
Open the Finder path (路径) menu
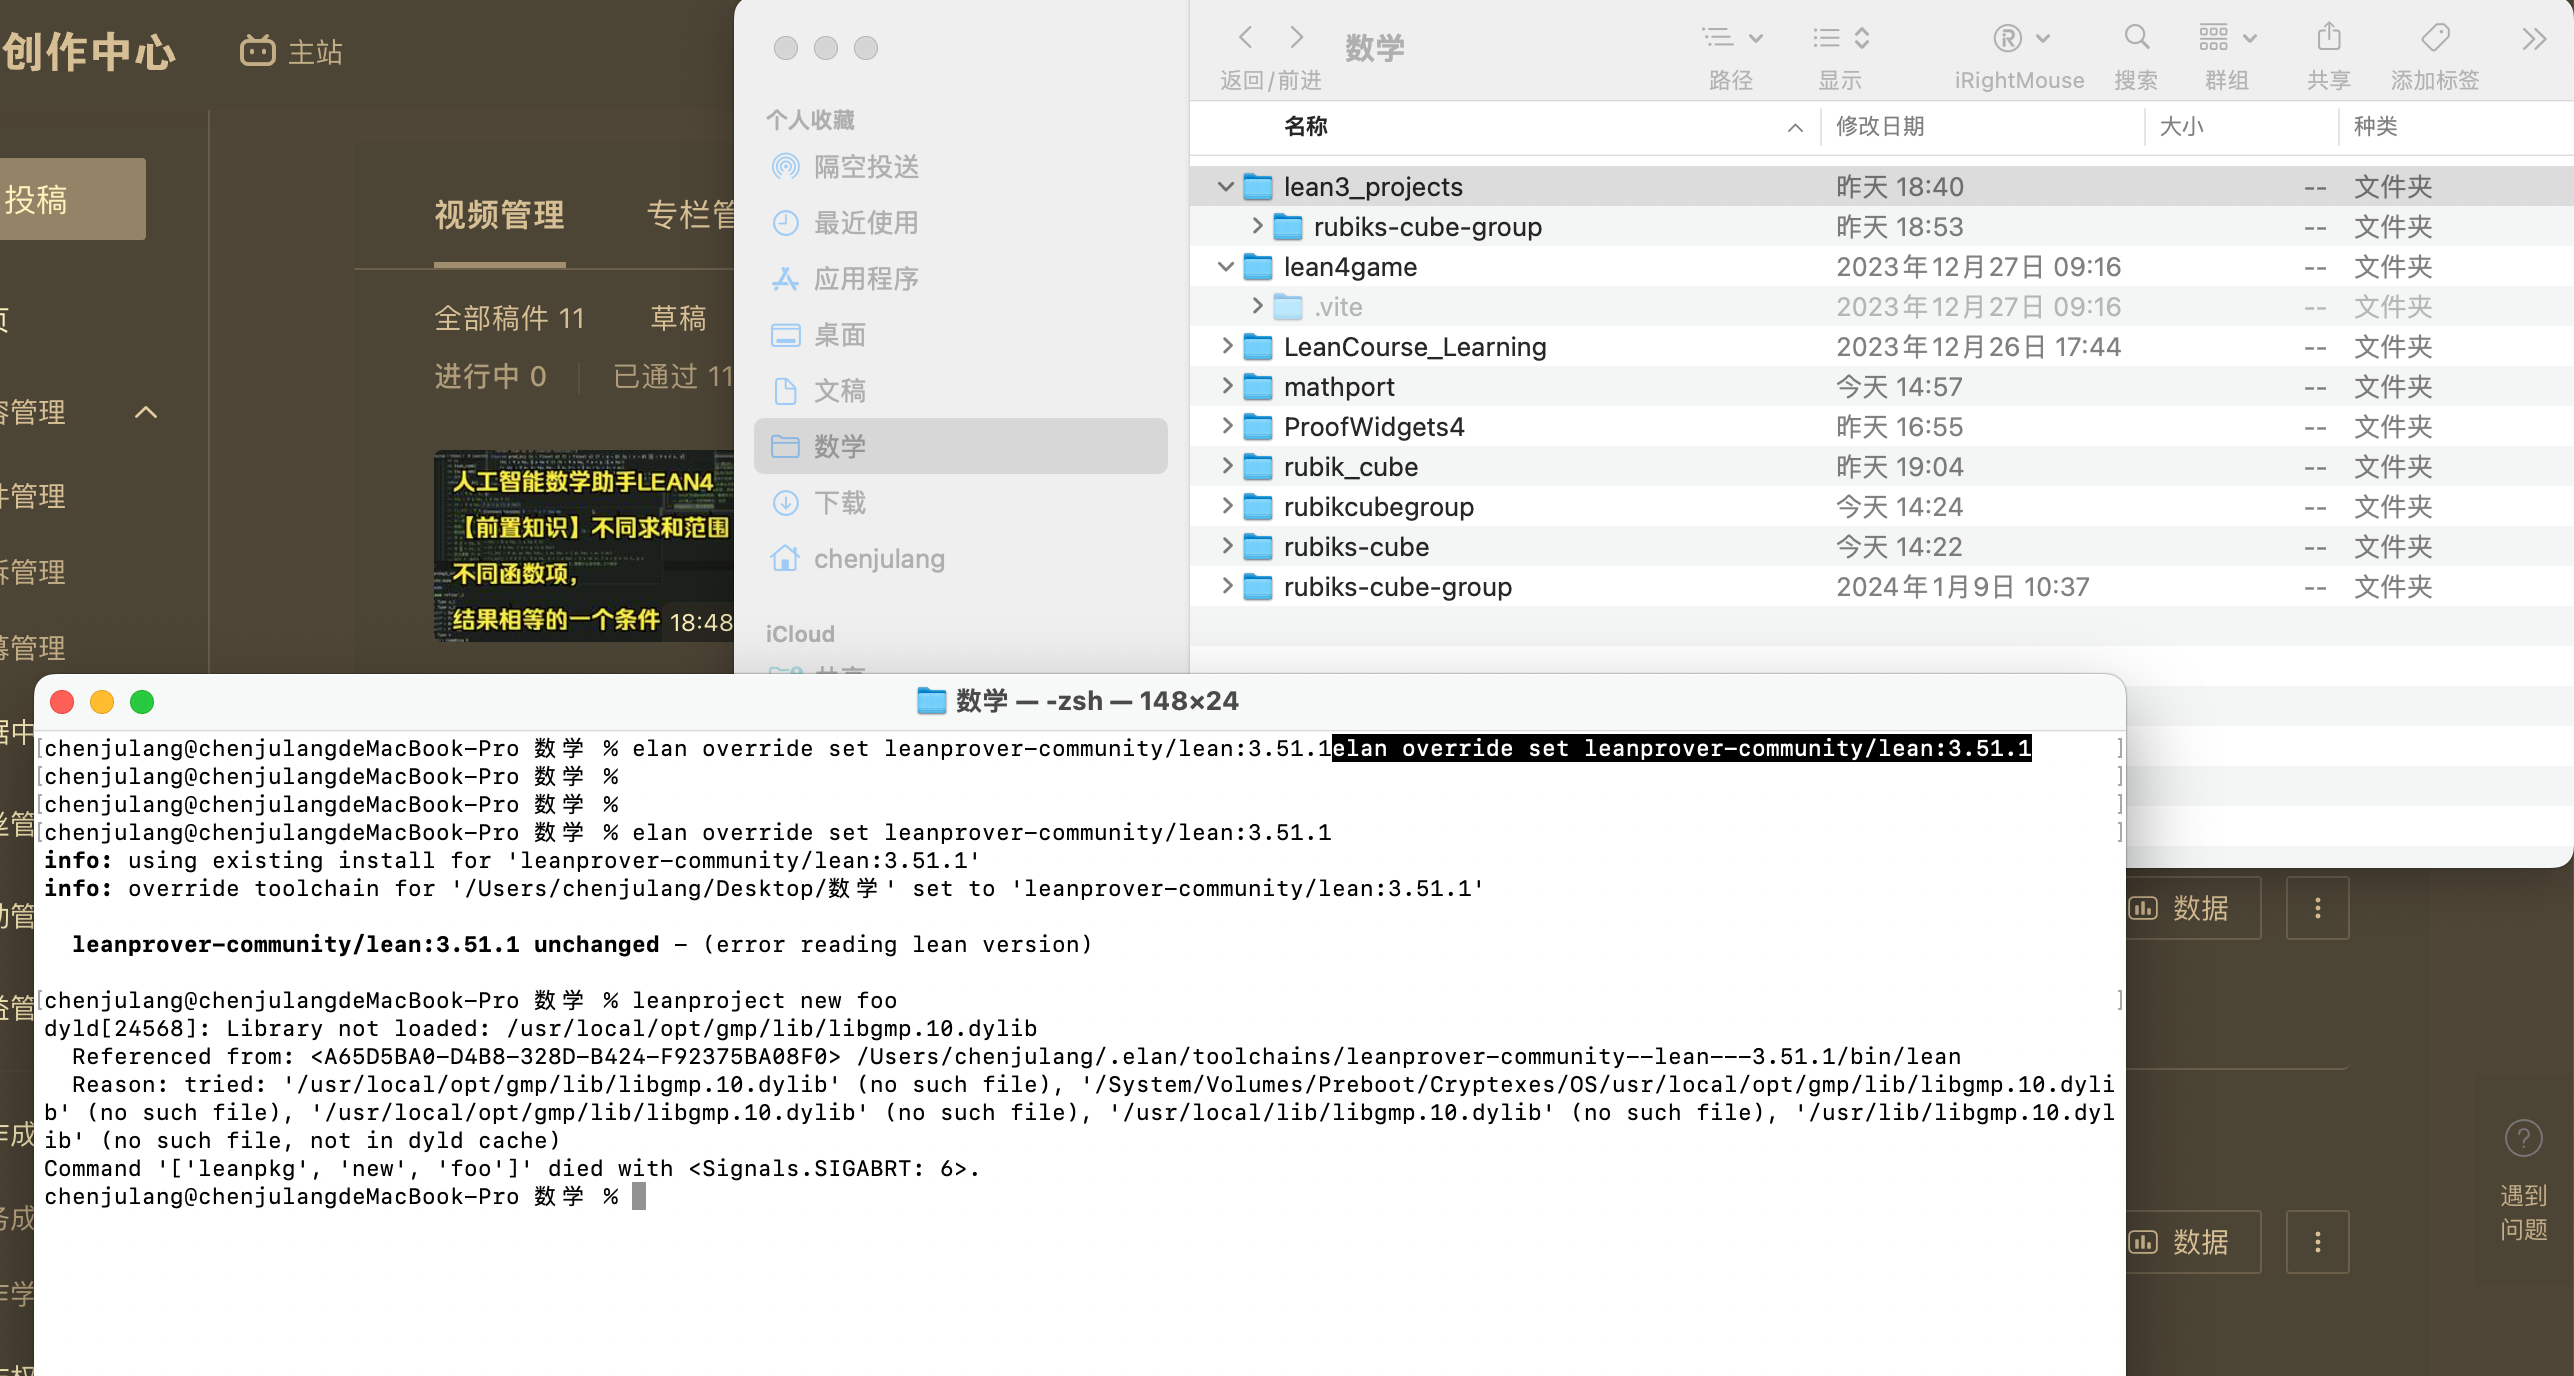[1731, 38]
